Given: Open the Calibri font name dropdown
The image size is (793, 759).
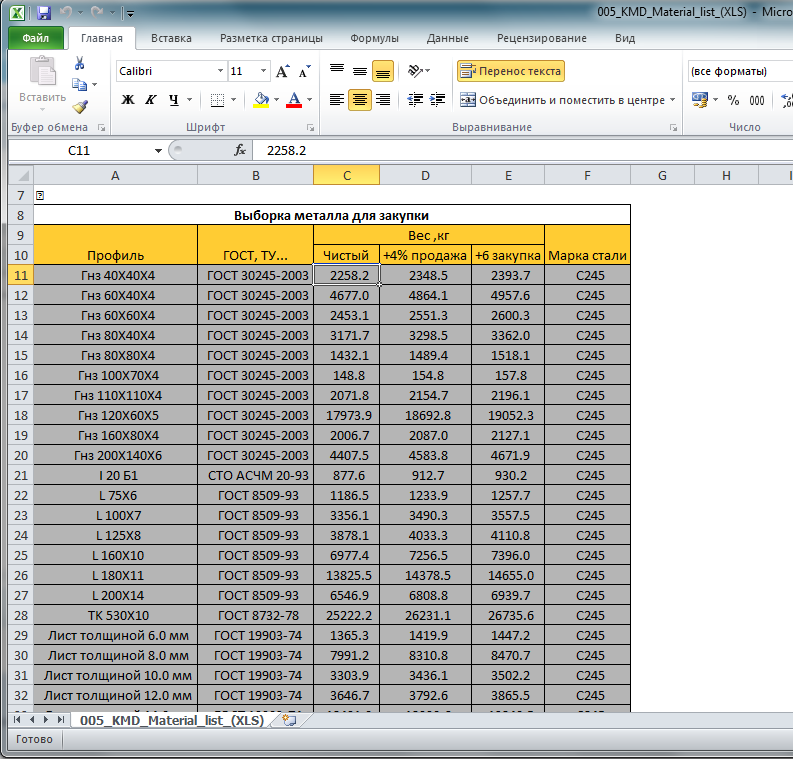Looking at the screenshot, I should [220, 72].
